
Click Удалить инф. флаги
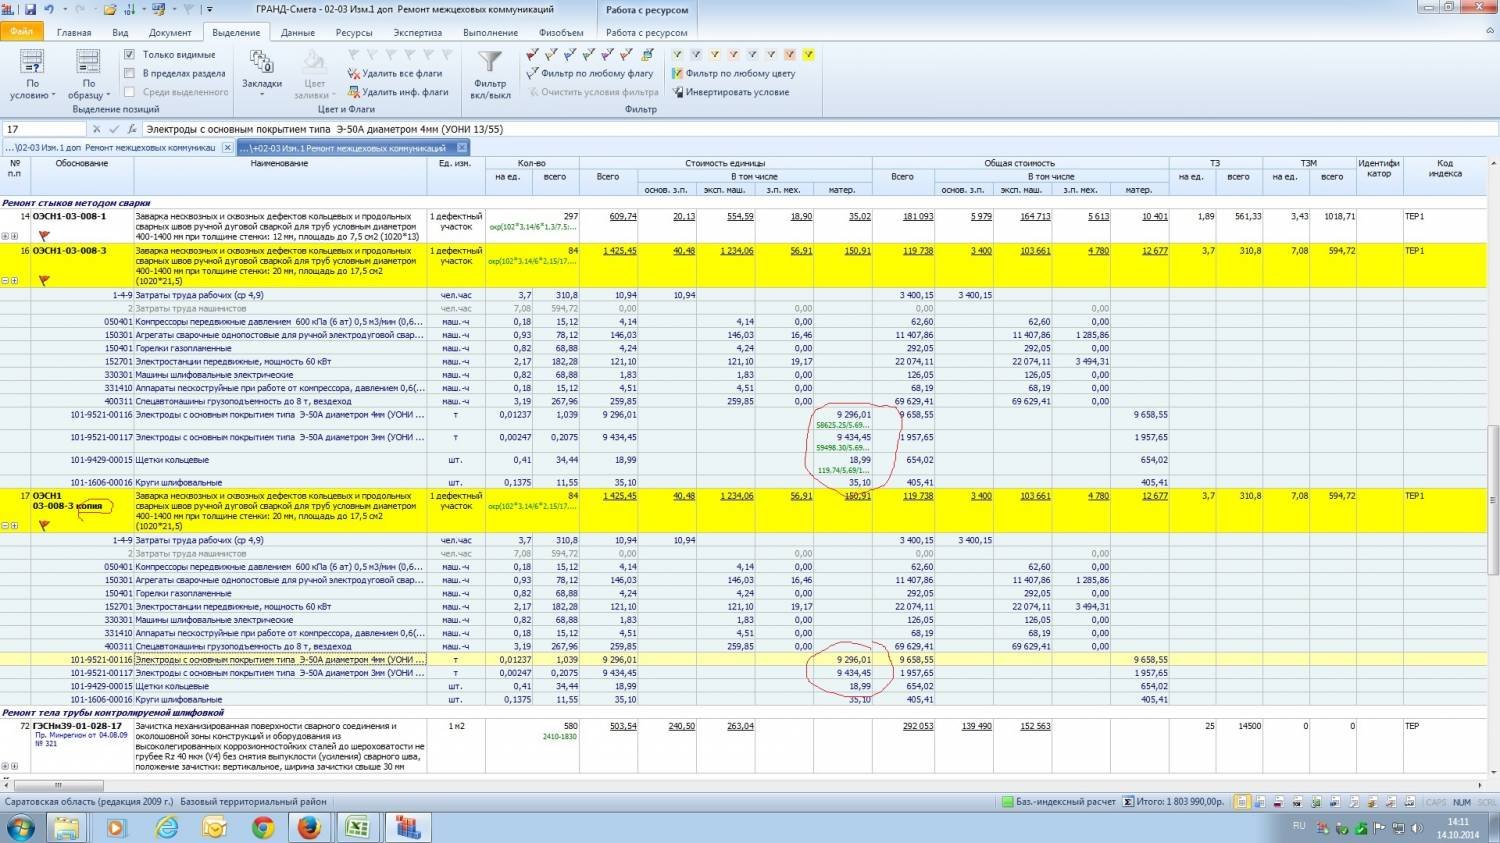(397, 92)
